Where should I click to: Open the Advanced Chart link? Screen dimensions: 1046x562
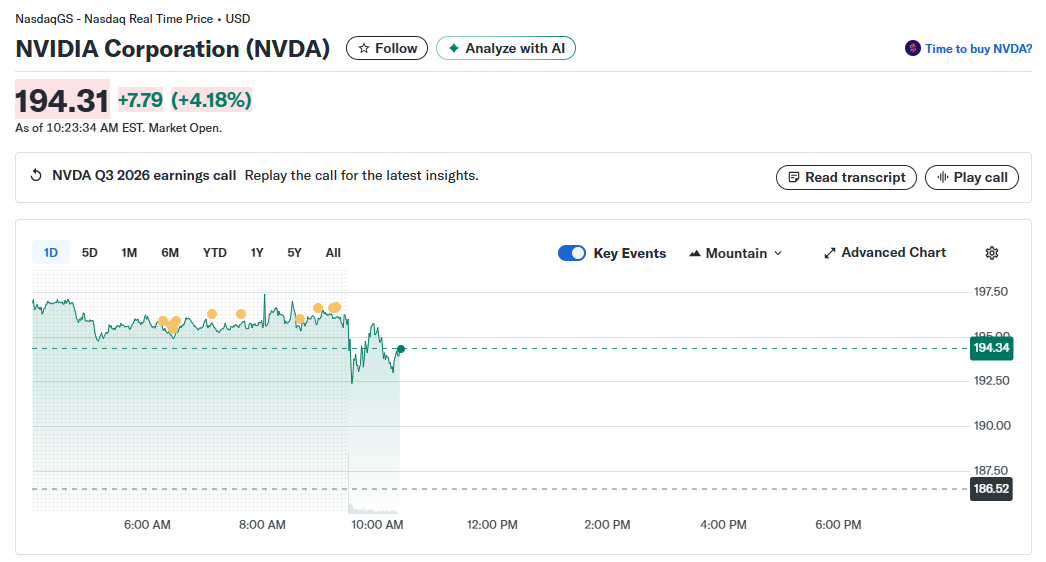[x=885, y=252]
